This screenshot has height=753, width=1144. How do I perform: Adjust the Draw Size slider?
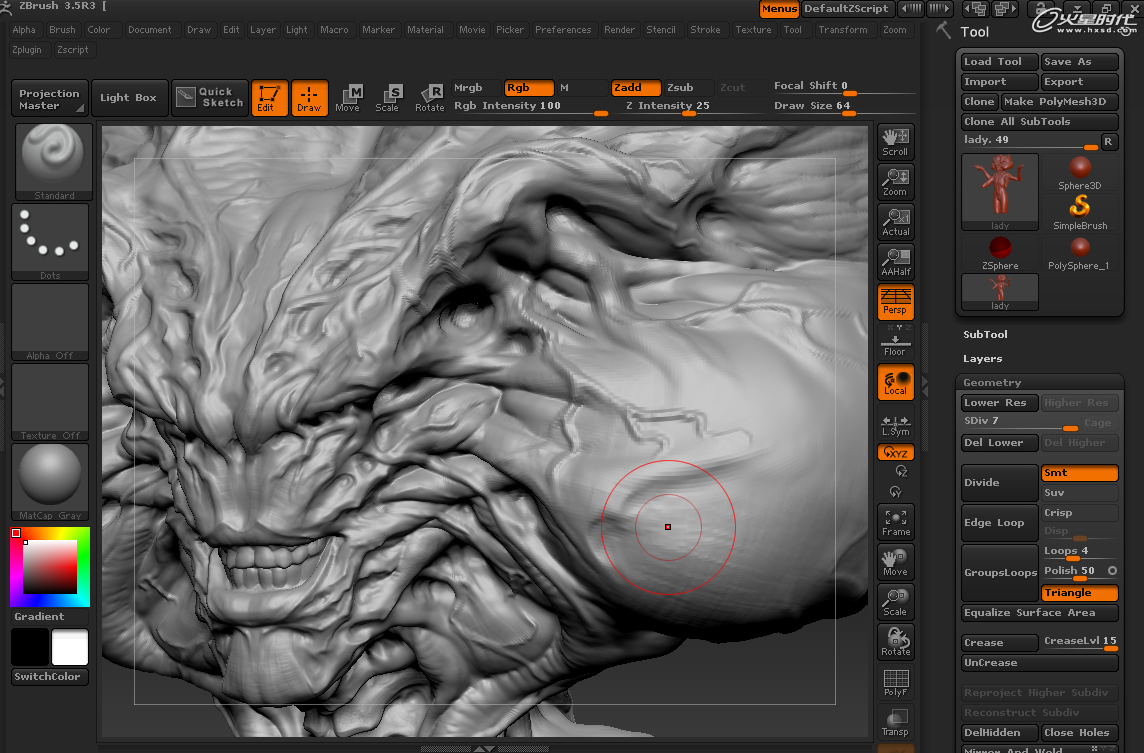[x=845, y=107]
